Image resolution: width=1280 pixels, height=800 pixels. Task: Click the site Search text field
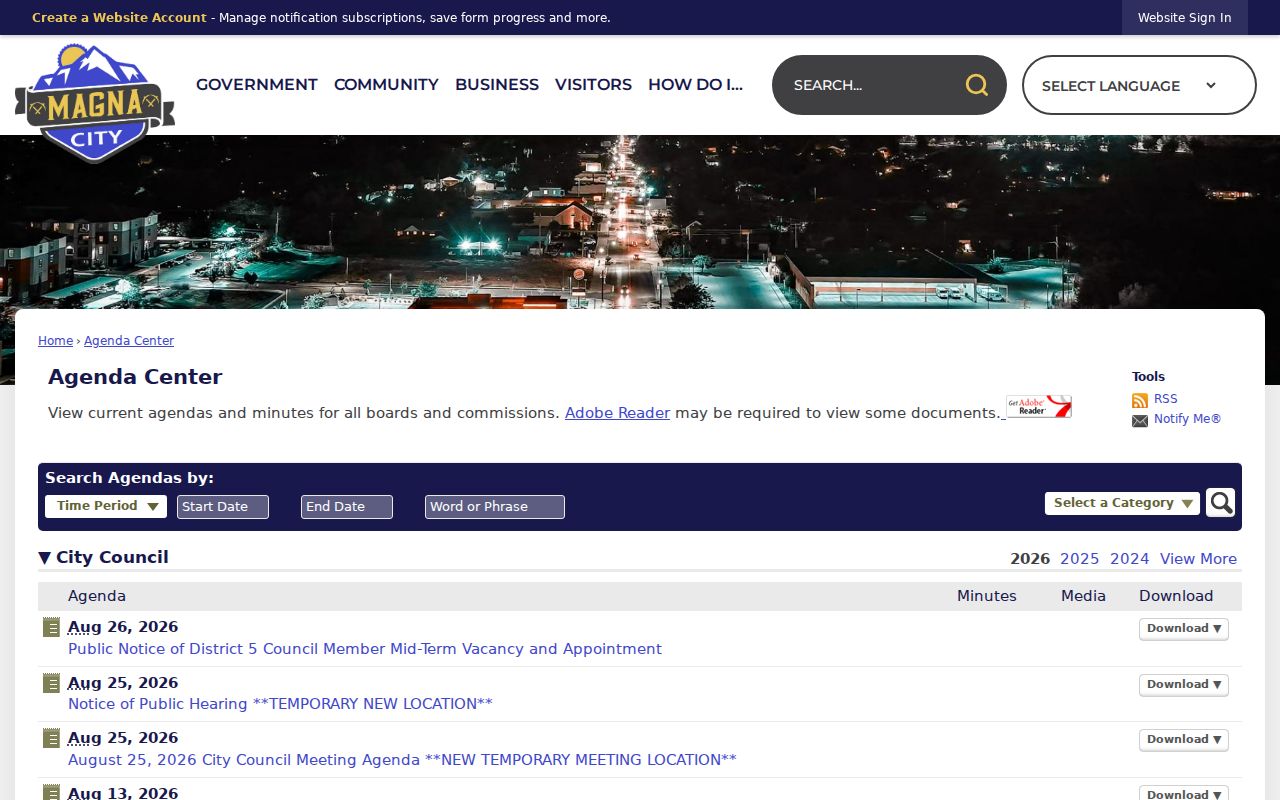point(870,85)
